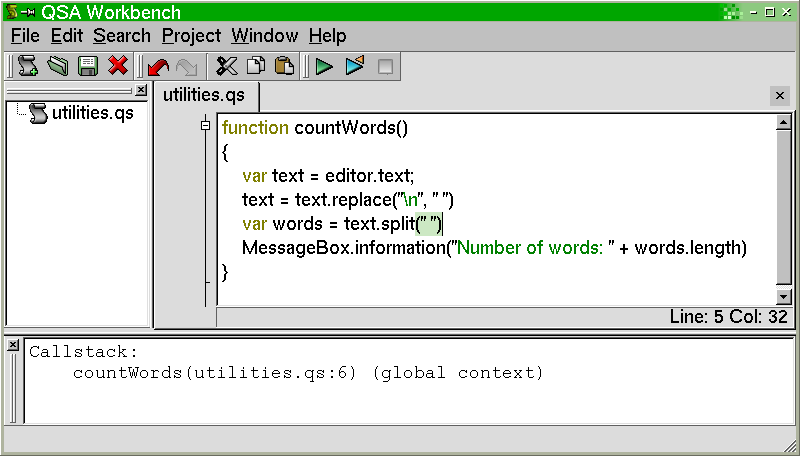Open the Project menu
This screenshot has width=800, height=456.
(191, 36)
